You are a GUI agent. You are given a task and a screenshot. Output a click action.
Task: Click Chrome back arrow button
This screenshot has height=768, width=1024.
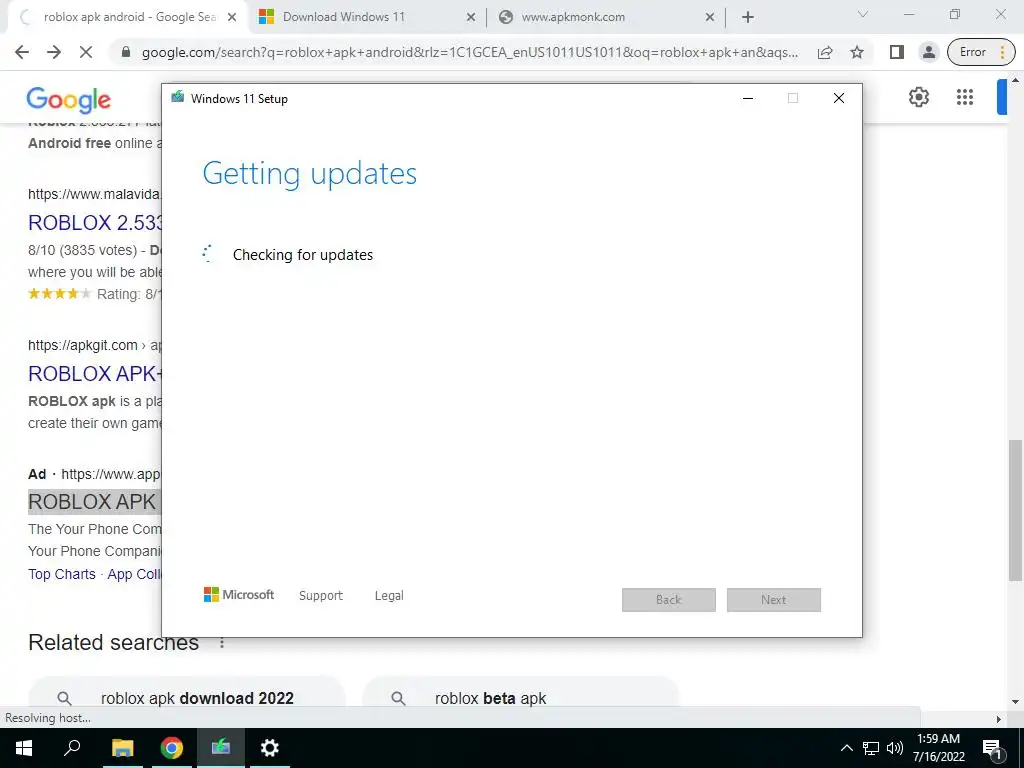click(x=22, y=52)
